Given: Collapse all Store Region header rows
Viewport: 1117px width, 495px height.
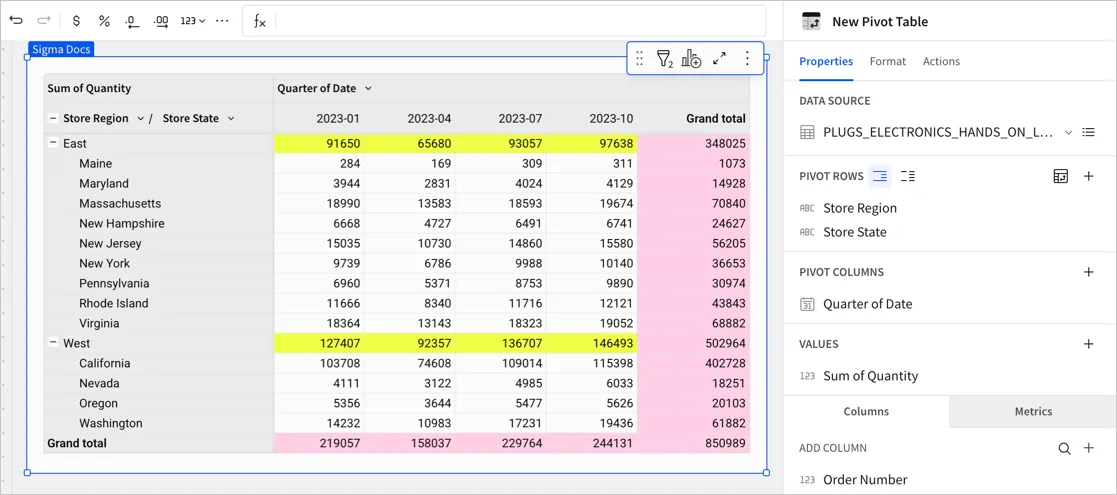Looking at the screenshot, I should point(53,118).
